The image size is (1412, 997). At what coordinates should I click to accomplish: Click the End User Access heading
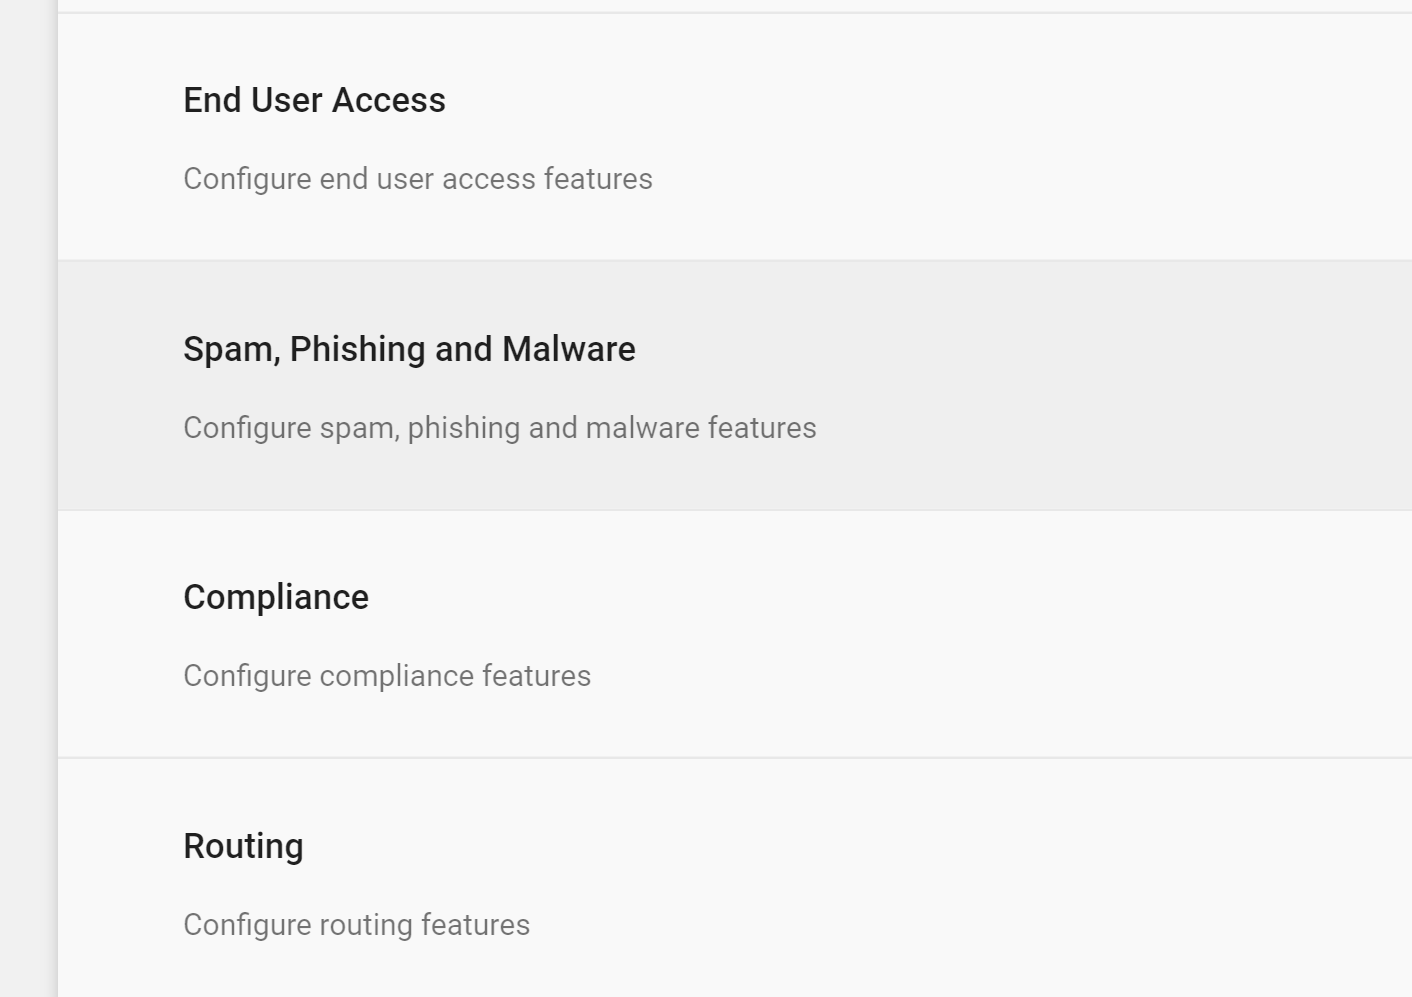point(314,100)
